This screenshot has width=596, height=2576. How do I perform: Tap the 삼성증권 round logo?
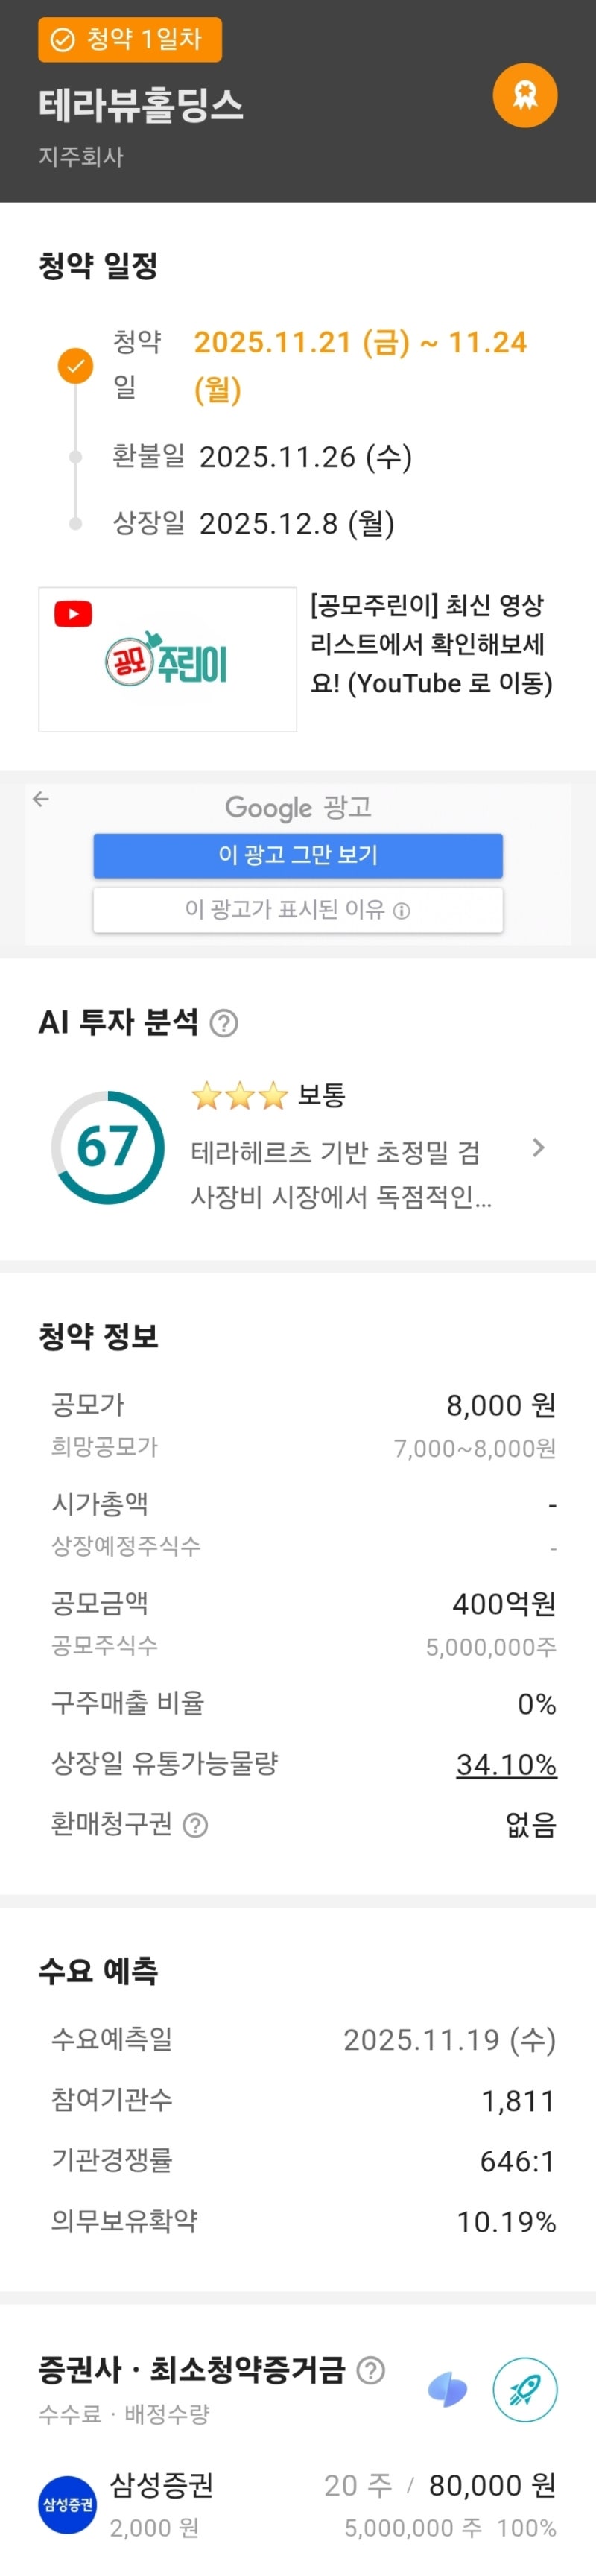67,2504
